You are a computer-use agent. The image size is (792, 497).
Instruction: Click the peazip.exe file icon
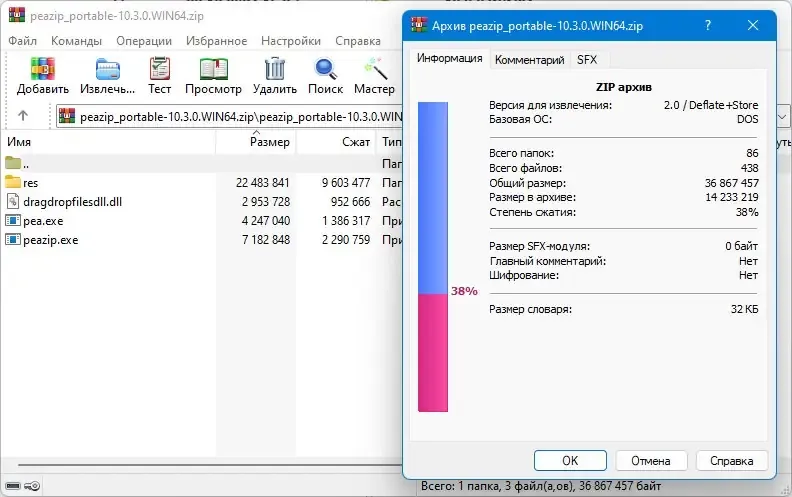(13, 239)
